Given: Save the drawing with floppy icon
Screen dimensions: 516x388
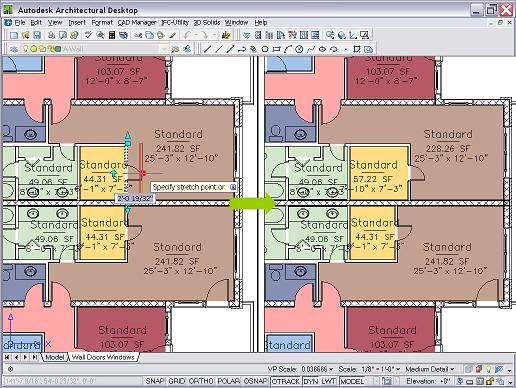Looking at the screenshot, I should (x=37, y=35).
